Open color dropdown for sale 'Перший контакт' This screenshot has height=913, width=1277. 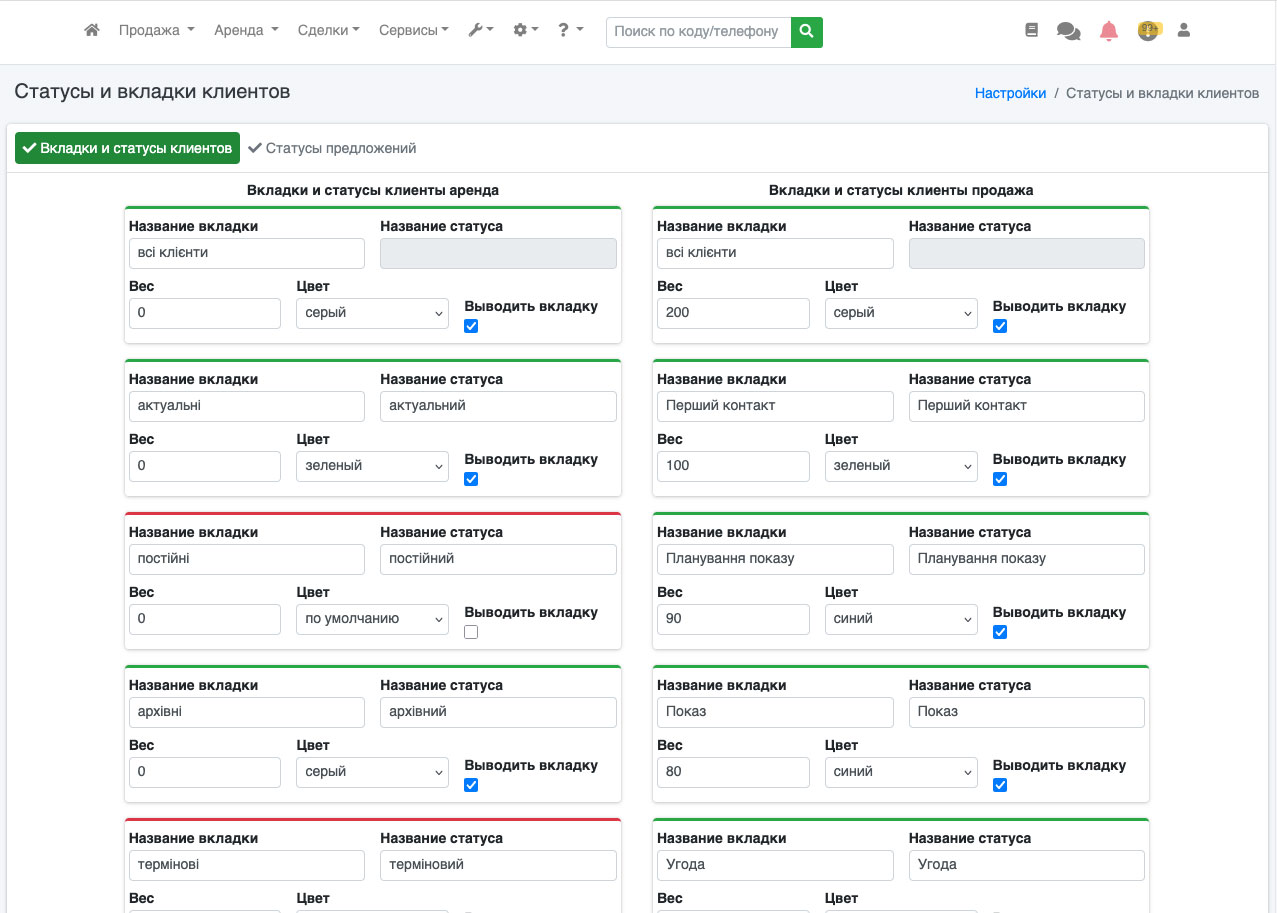[x=900, y=466]
